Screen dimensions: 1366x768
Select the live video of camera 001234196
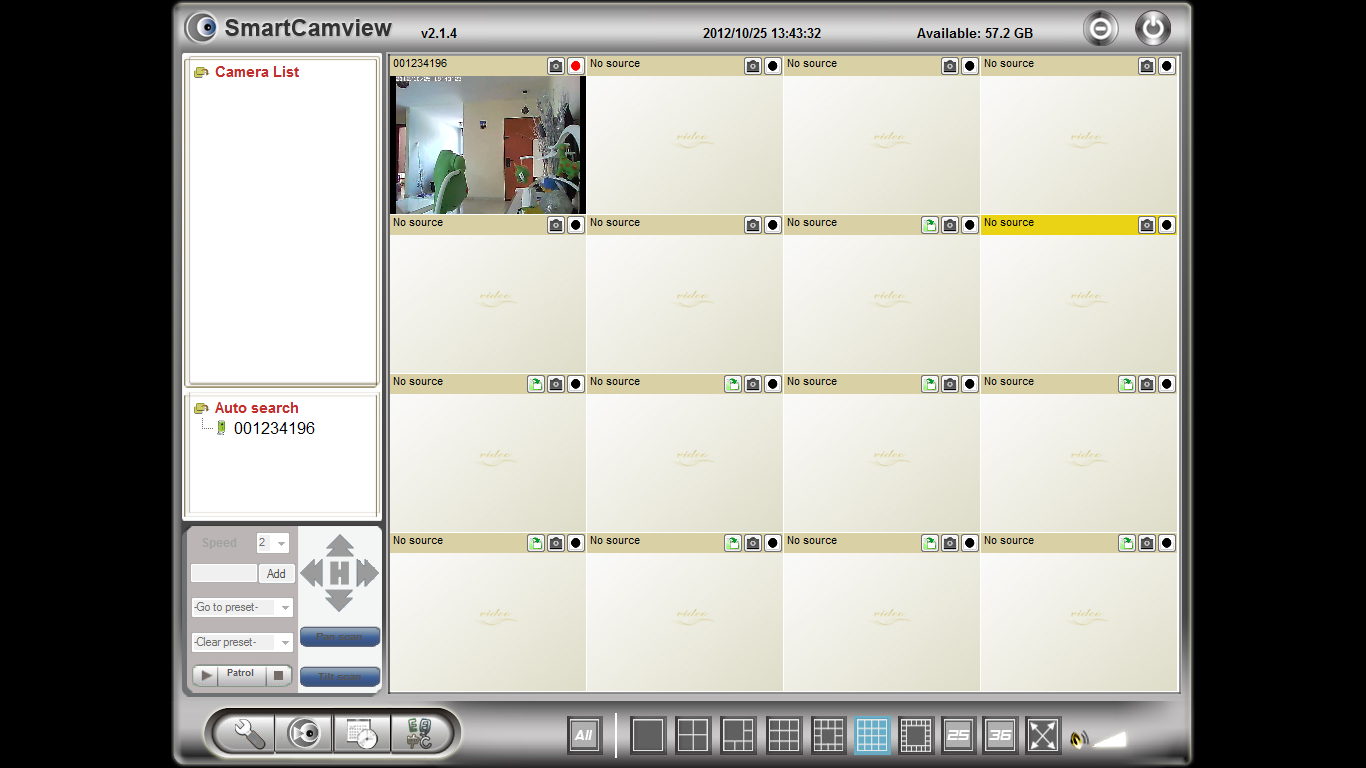point(487,145)
